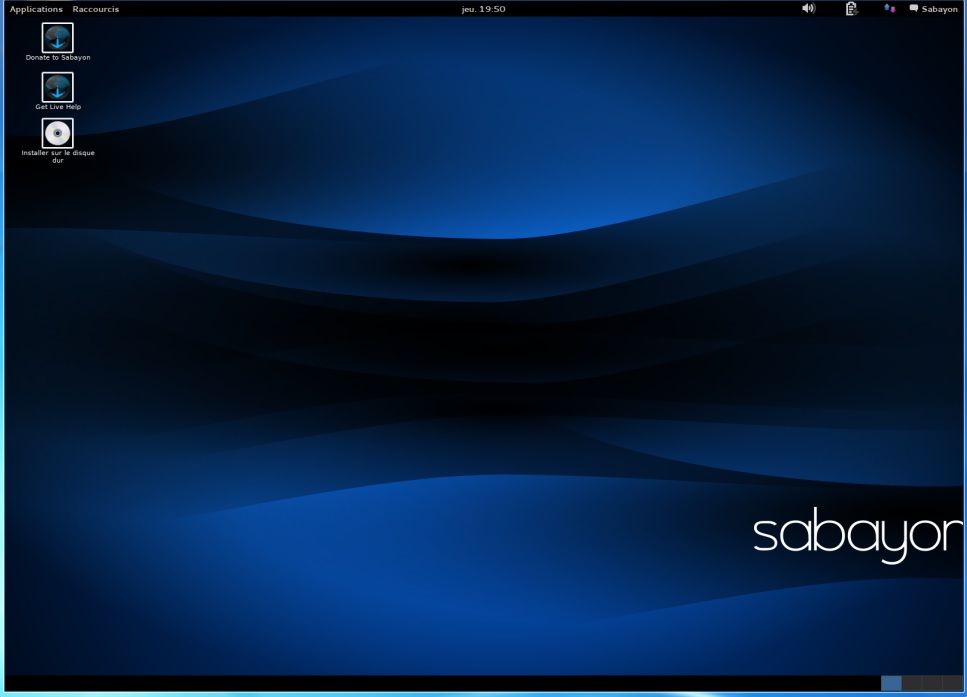Click the battery power indicator icon
The width and height of the screenshot is (967, 697).
(x=852, y=9)
